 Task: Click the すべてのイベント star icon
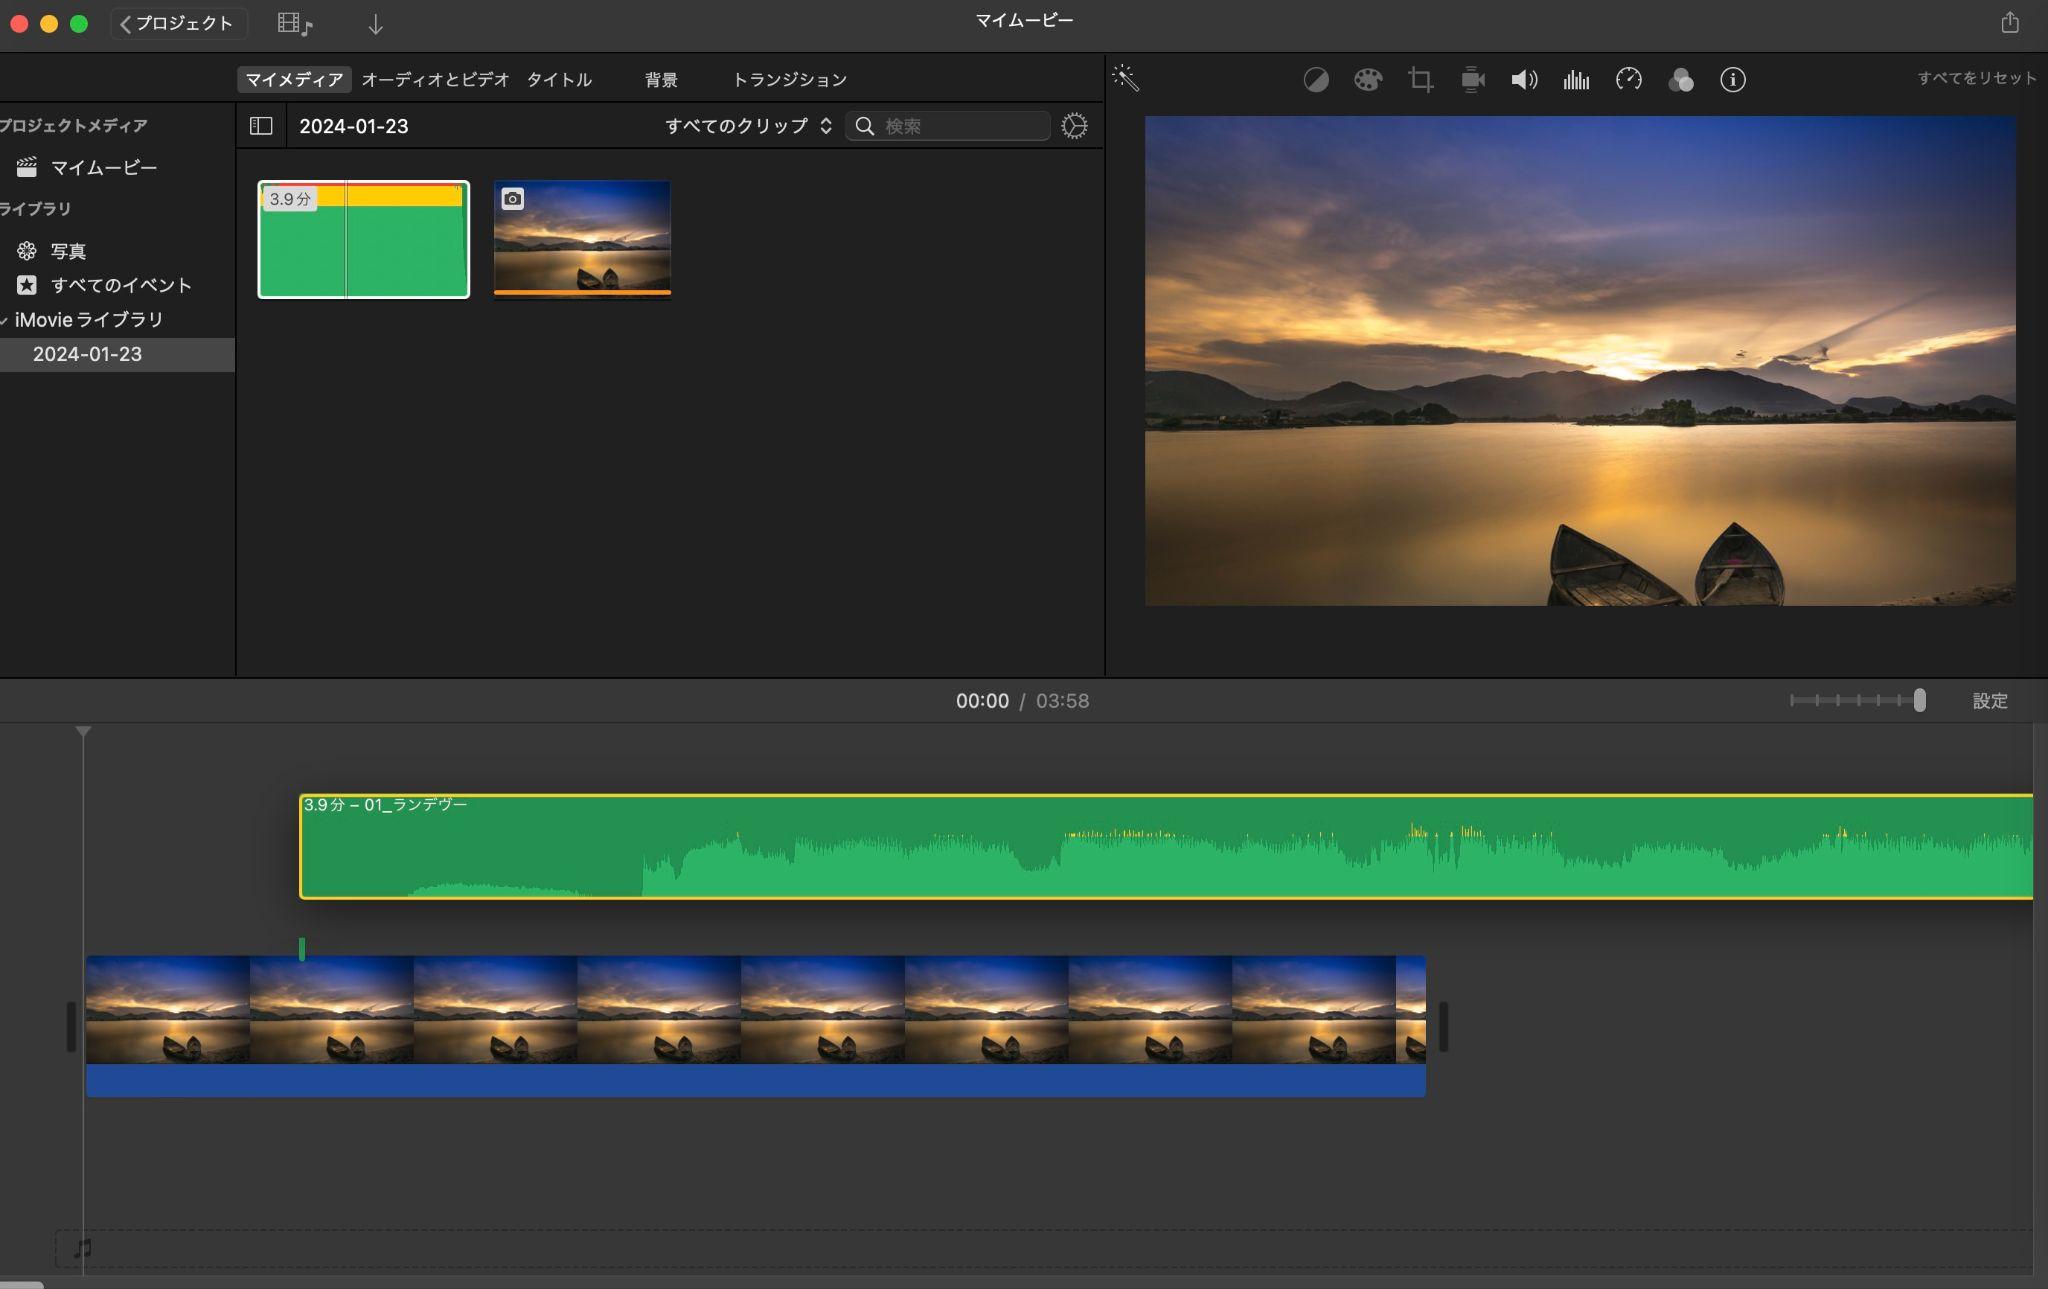27,285
